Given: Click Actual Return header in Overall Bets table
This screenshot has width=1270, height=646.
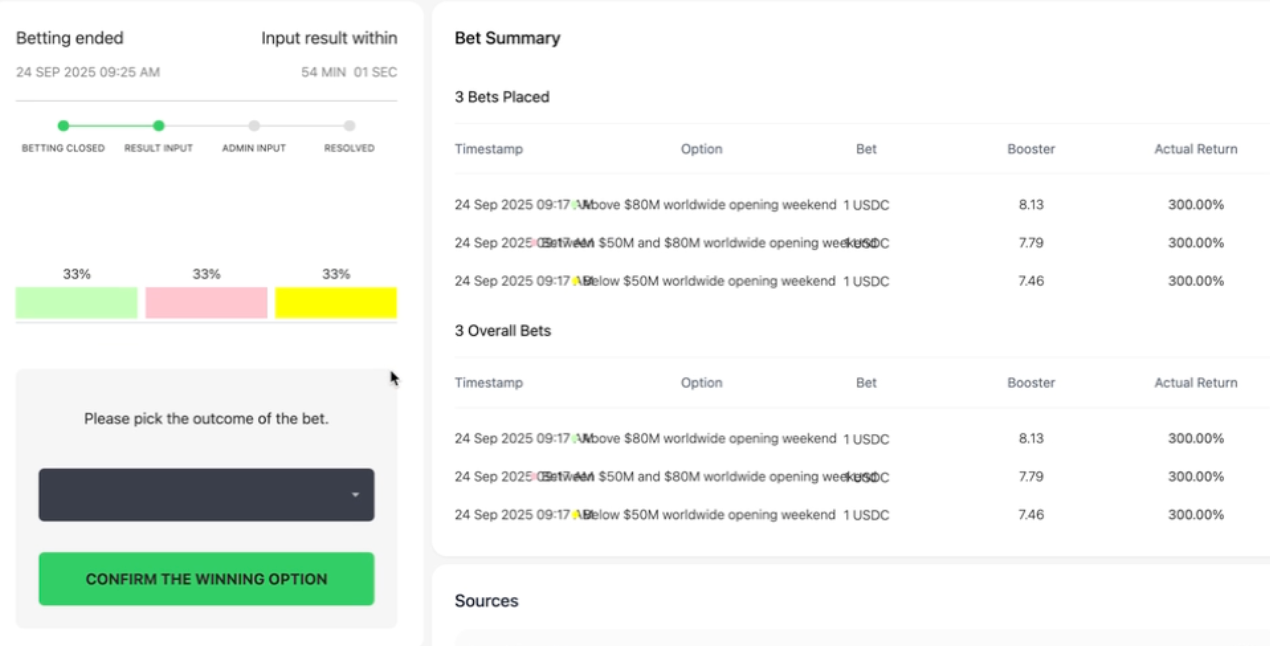Looking at the screenshot, I should (x=1196, y=383).
